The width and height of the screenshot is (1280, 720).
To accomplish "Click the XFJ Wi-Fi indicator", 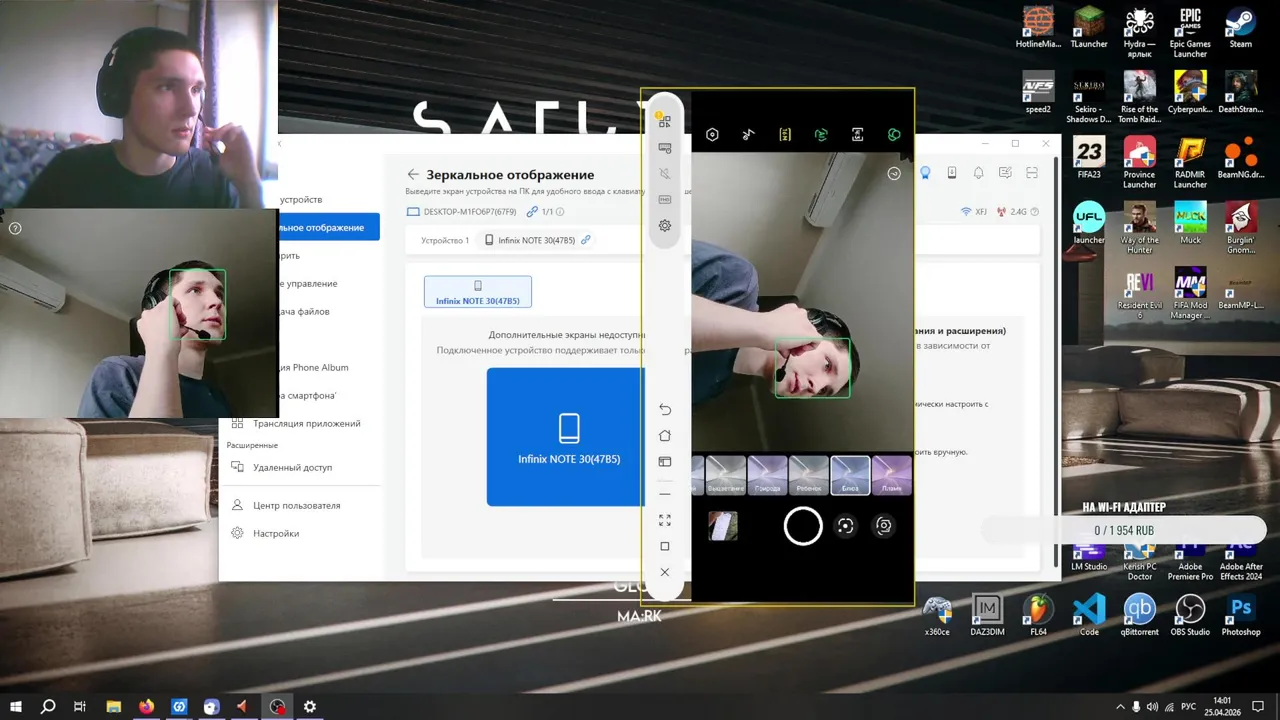I will (973, 211).
